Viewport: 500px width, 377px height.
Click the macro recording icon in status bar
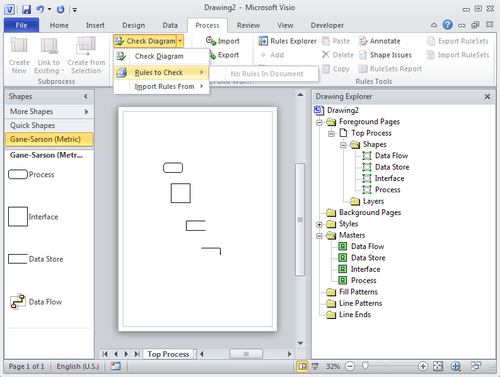coord(116,366)
